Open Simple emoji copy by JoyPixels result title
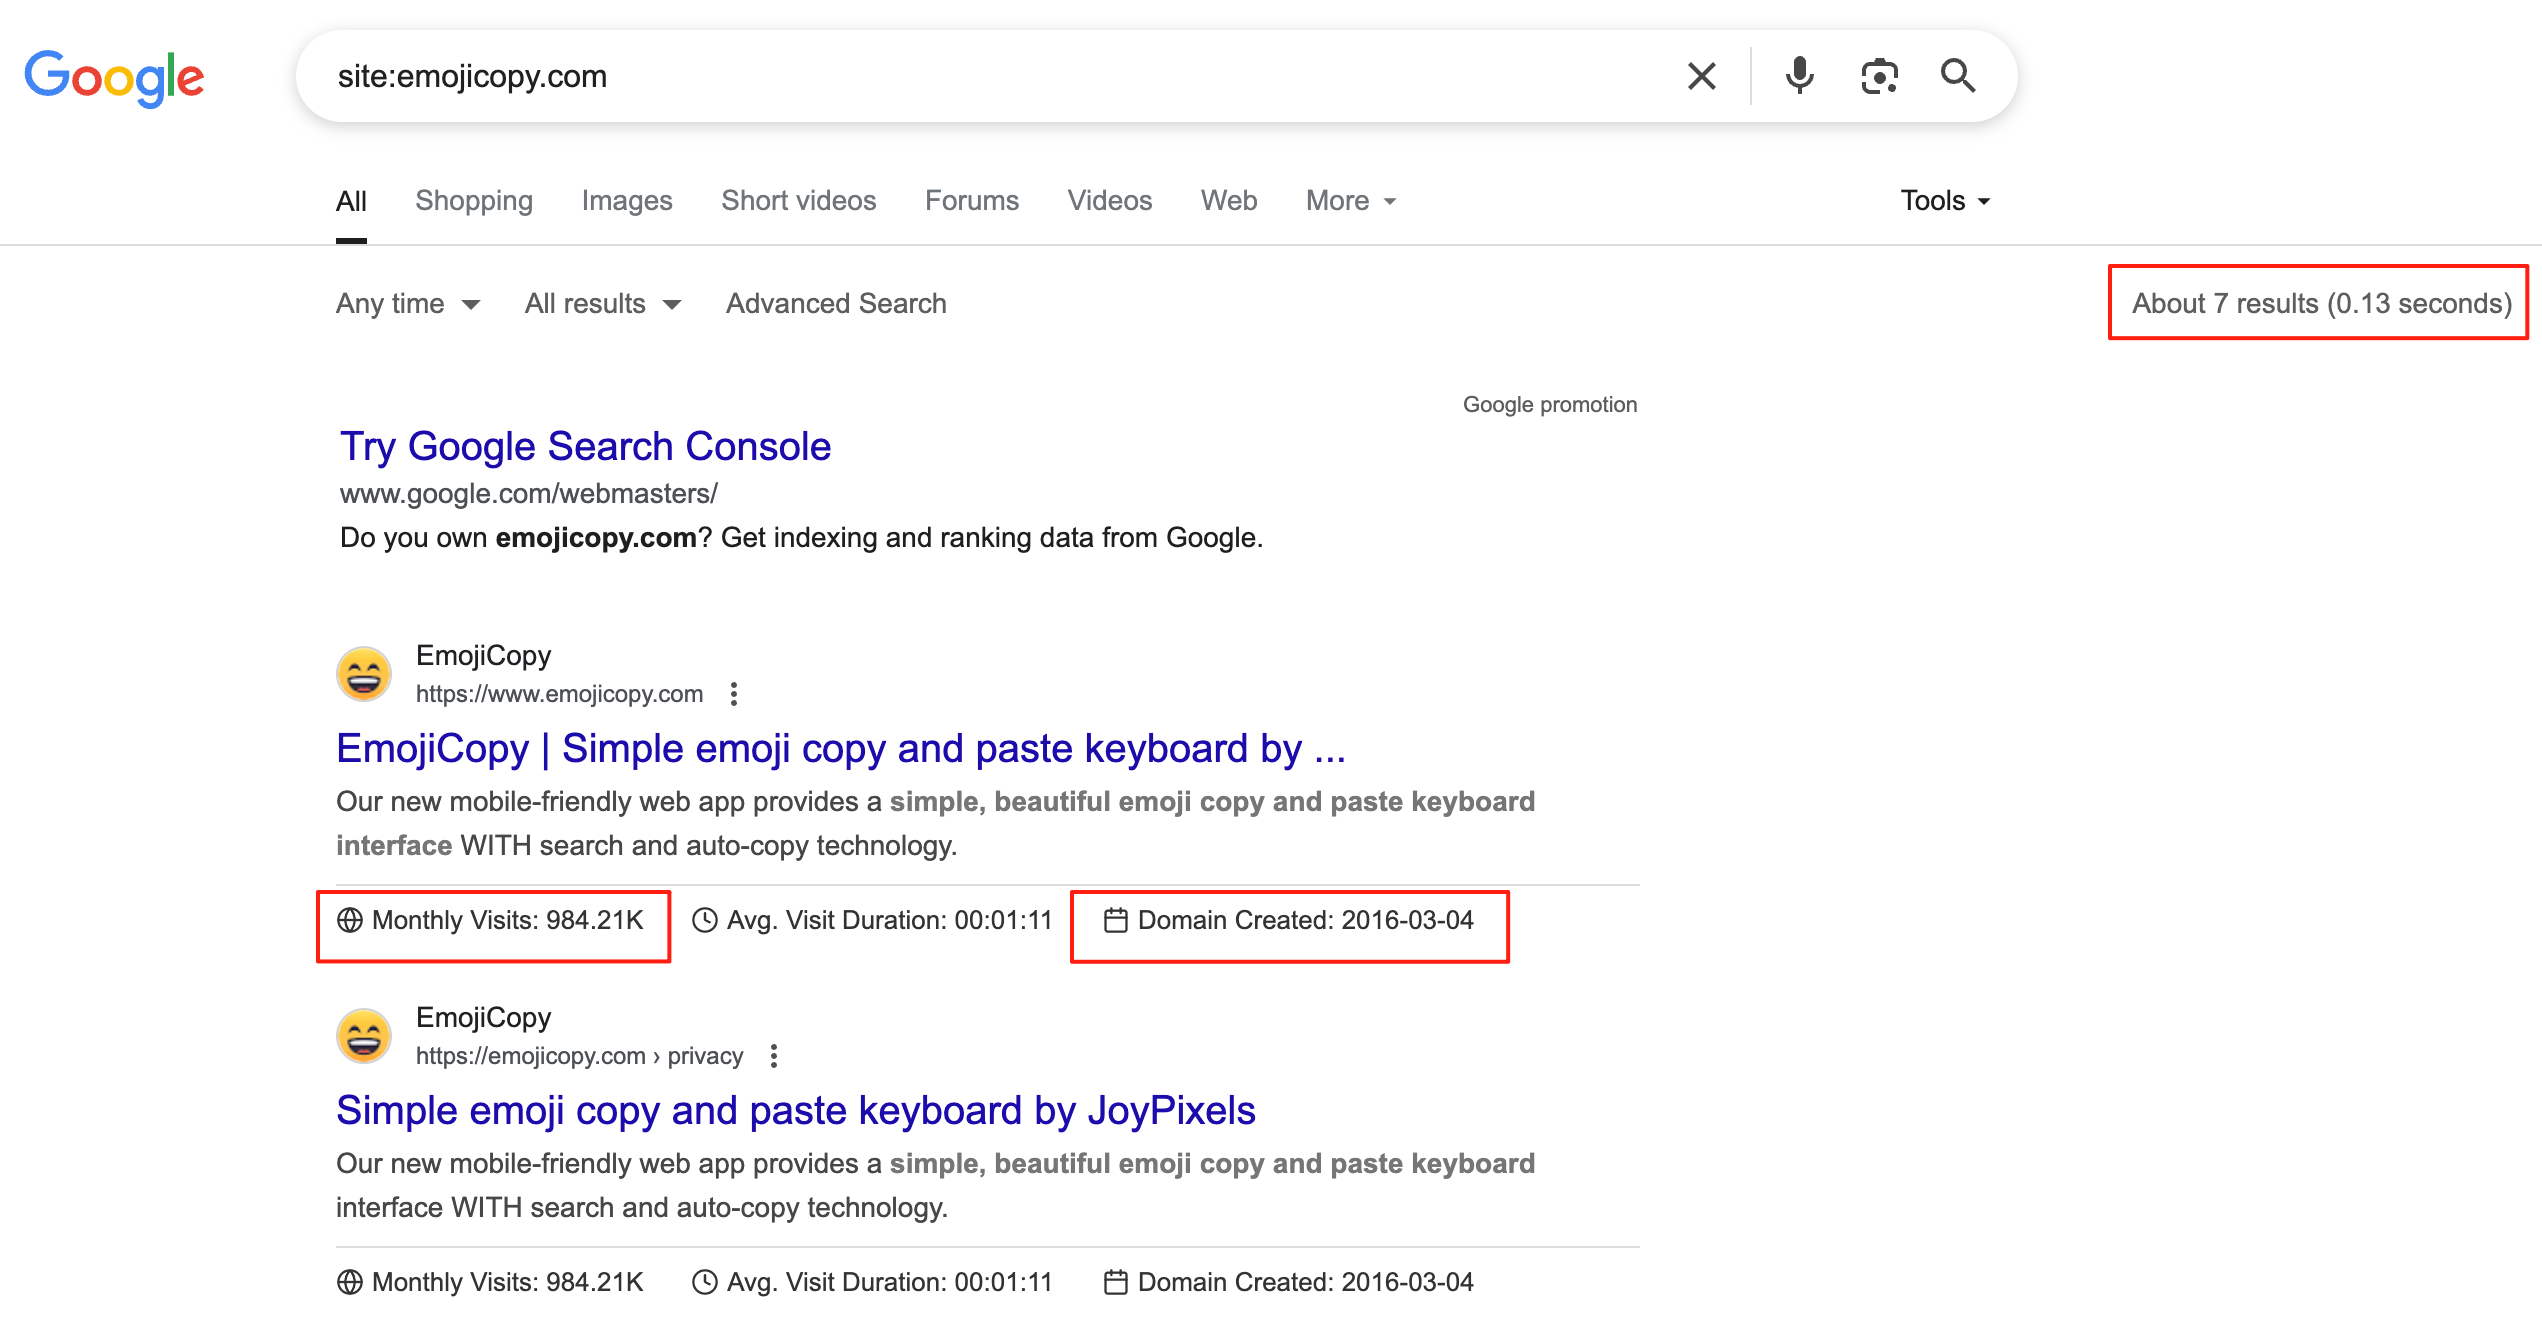The image size is (2542, 1318). tap(796, 1111)
